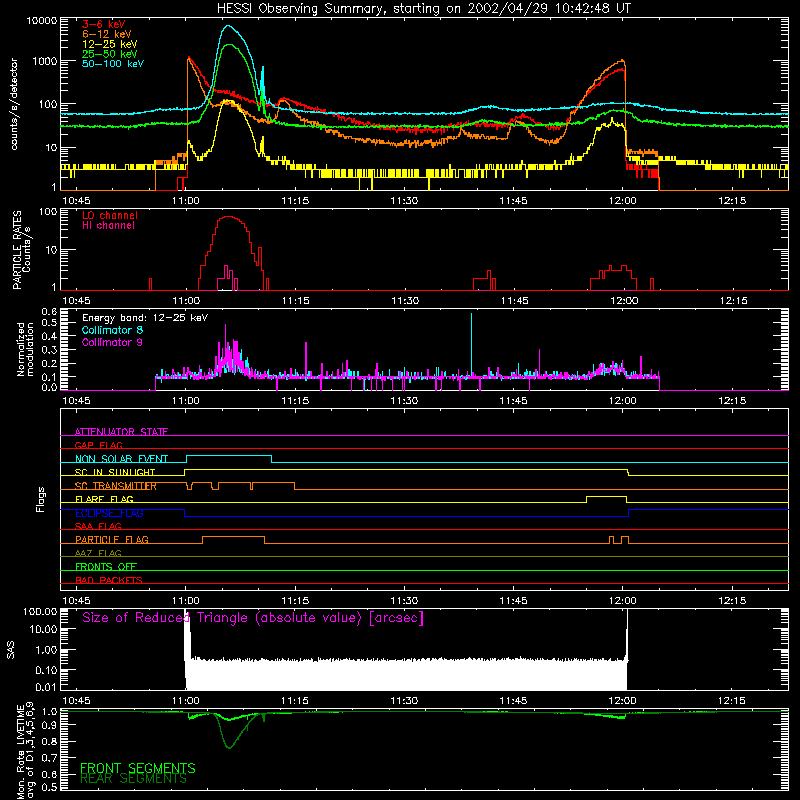Select the 1.00 tick on SAS axis
Image resolution: width=800 pixels, height=800 pixels.
(x=46, y=650)
